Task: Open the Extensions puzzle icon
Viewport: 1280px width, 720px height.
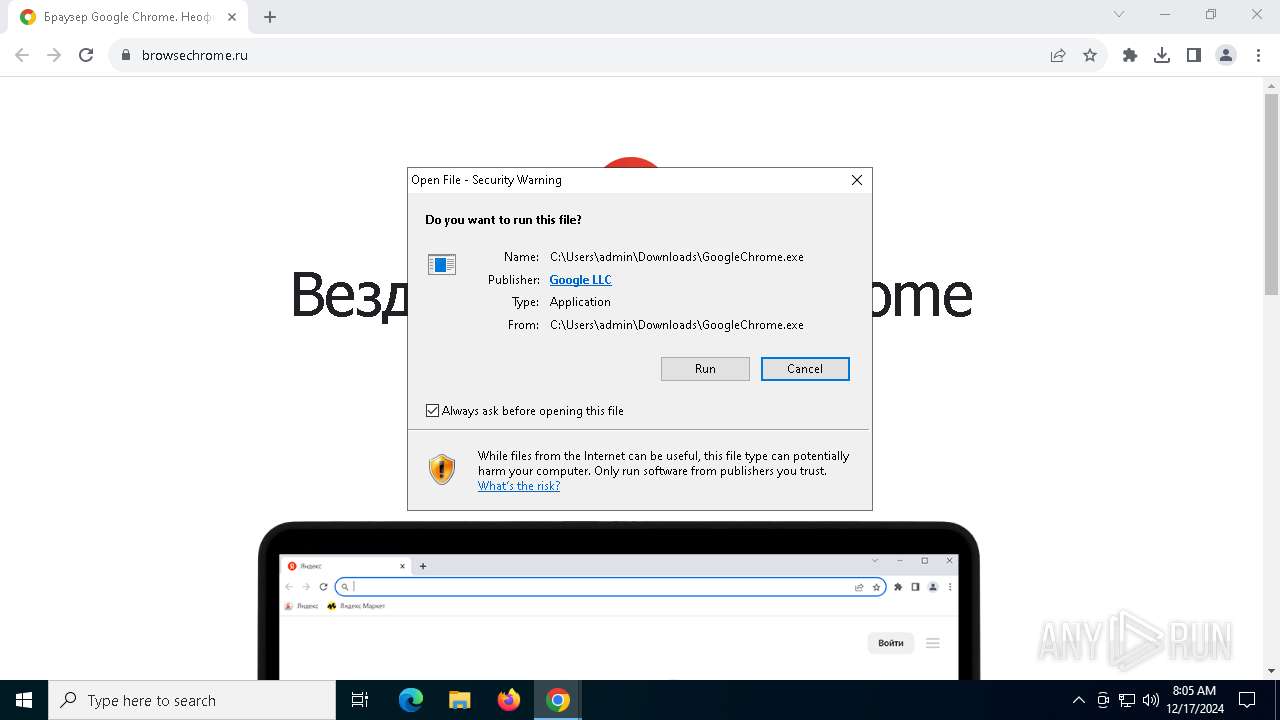Action: [1130, 56]
